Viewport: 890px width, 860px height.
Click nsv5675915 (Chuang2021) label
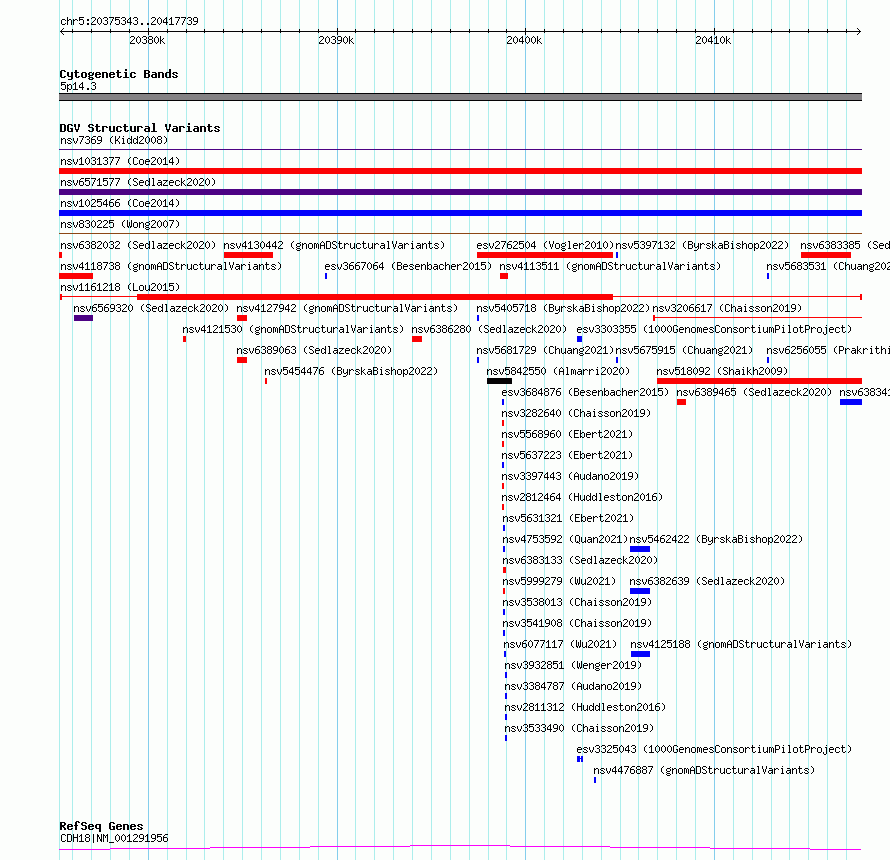pos(685,350)
